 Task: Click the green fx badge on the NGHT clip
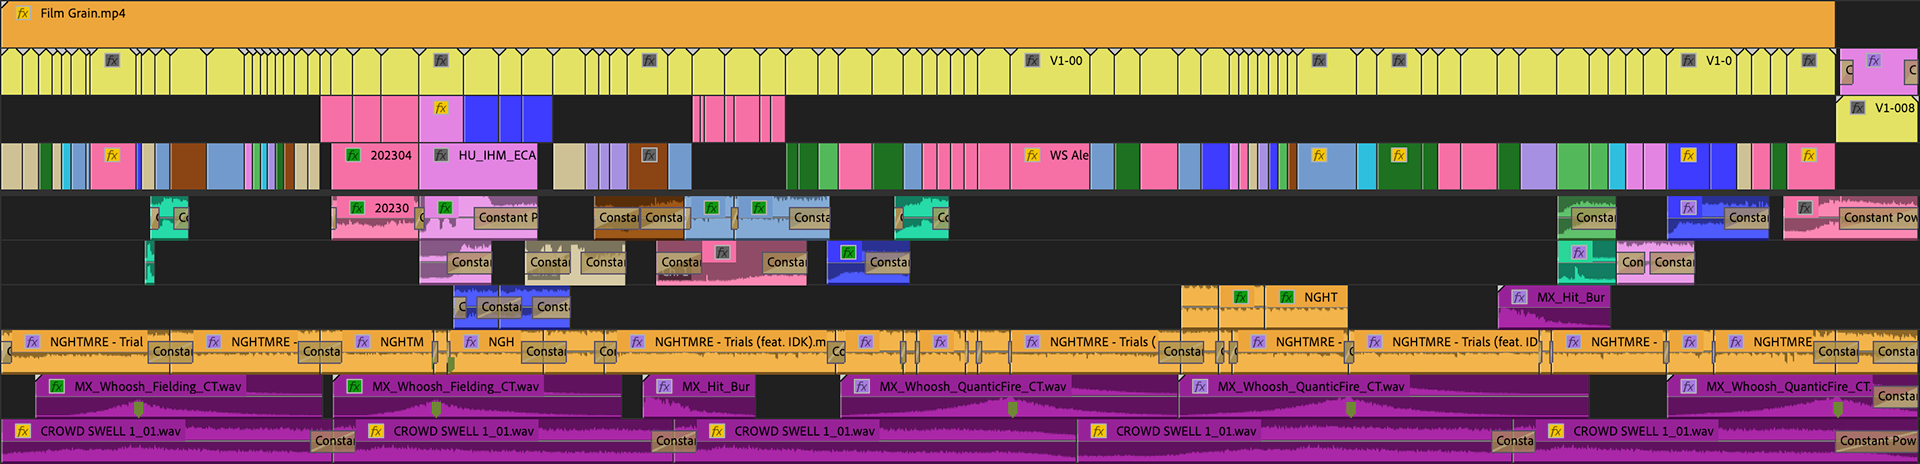[1286, 297]
